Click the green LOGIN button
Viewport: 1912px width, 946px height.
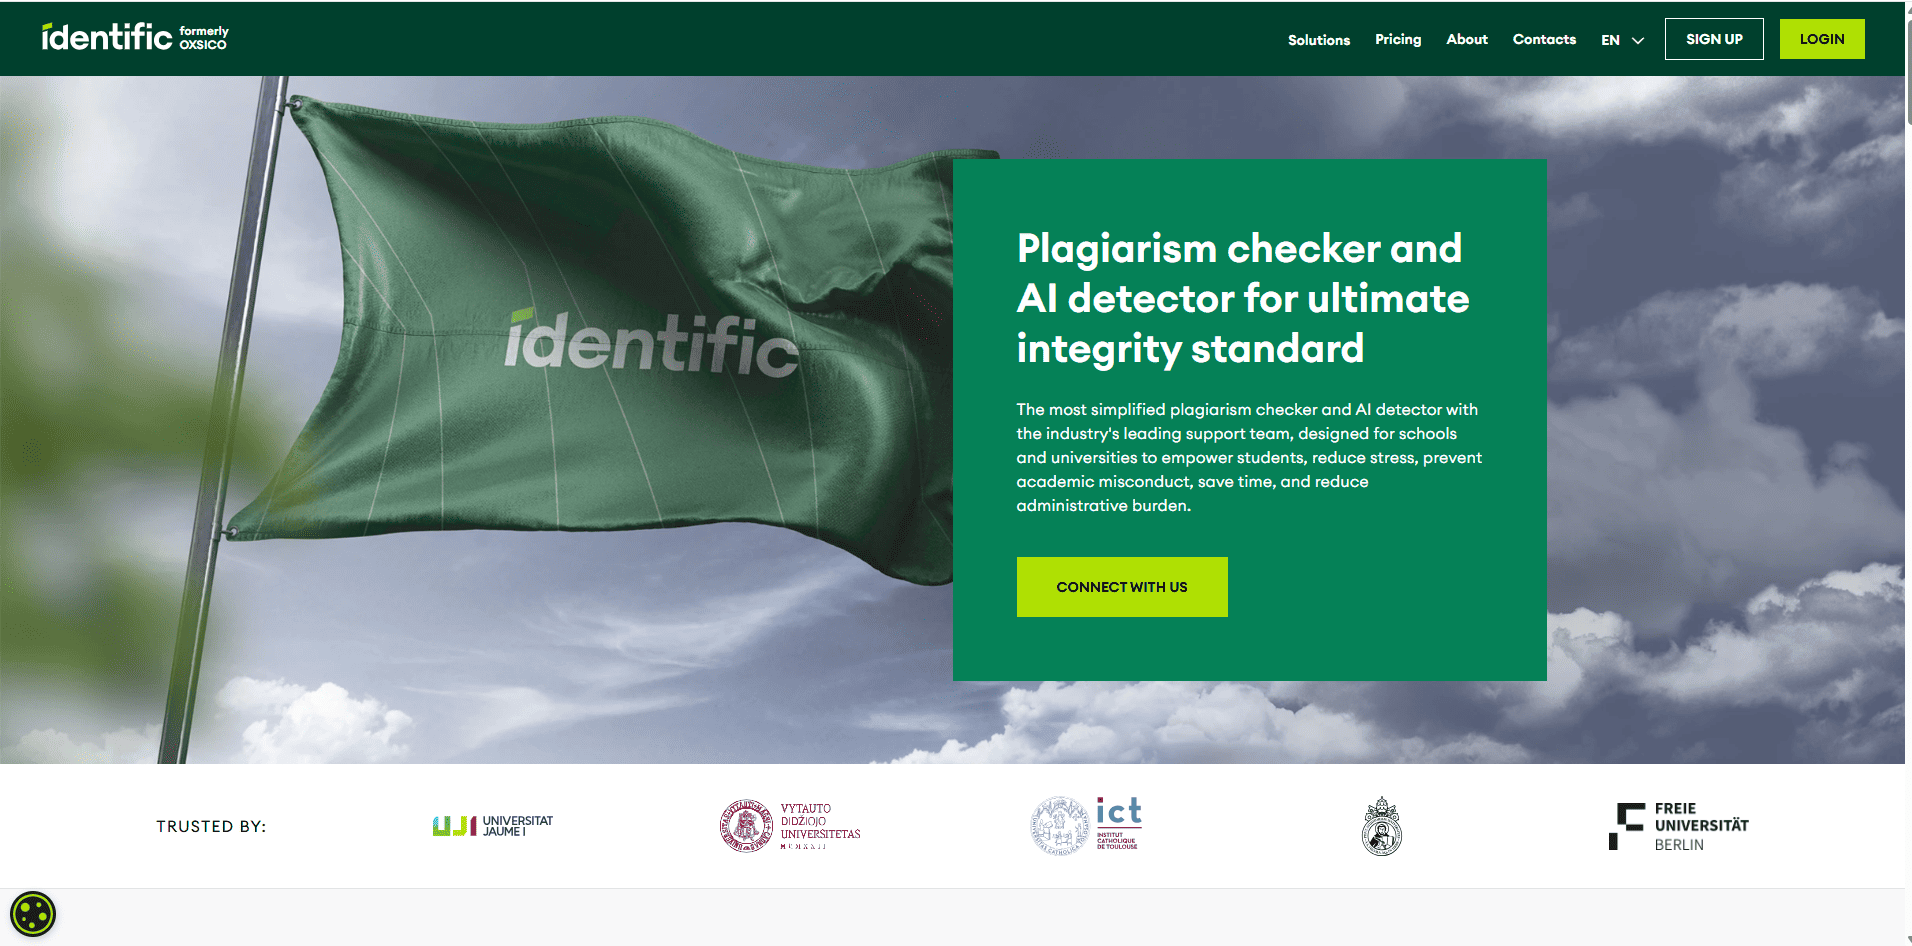tap(1821, 39)
